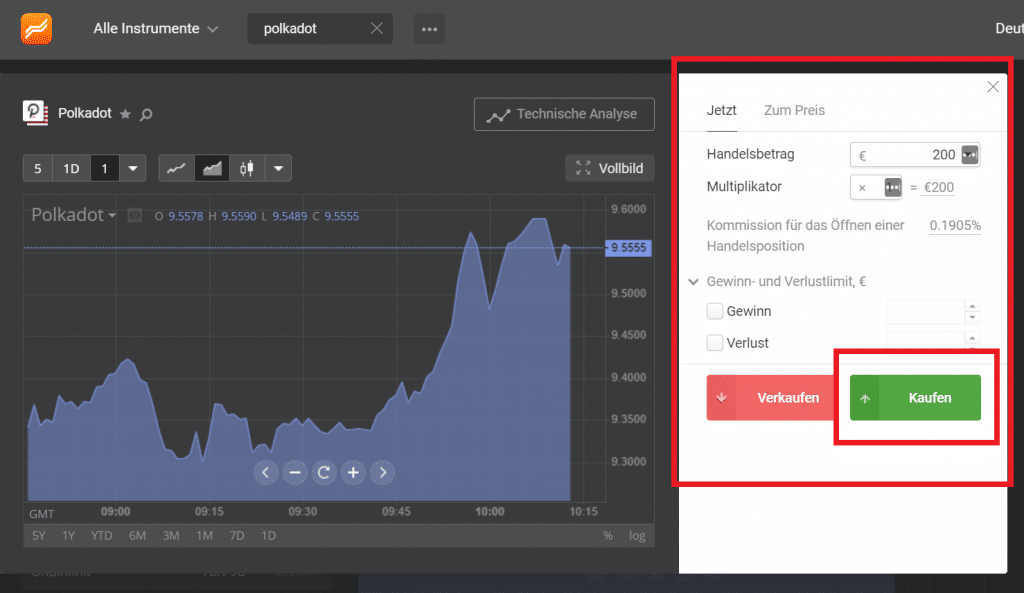The height and width of the screenshot is (593, 1024).
Task: Open the Polkadot chart legend dropdown
Action: [74, 215]
